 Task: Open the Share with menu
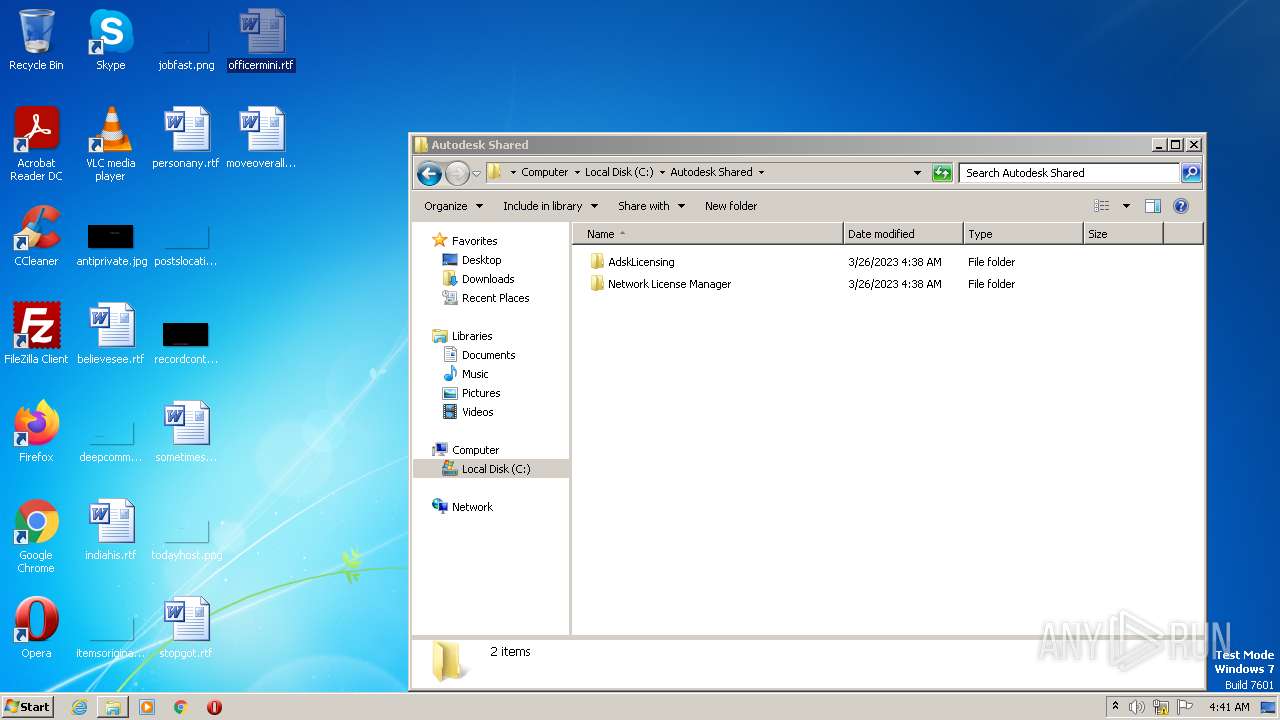click(x=651, y=206)
